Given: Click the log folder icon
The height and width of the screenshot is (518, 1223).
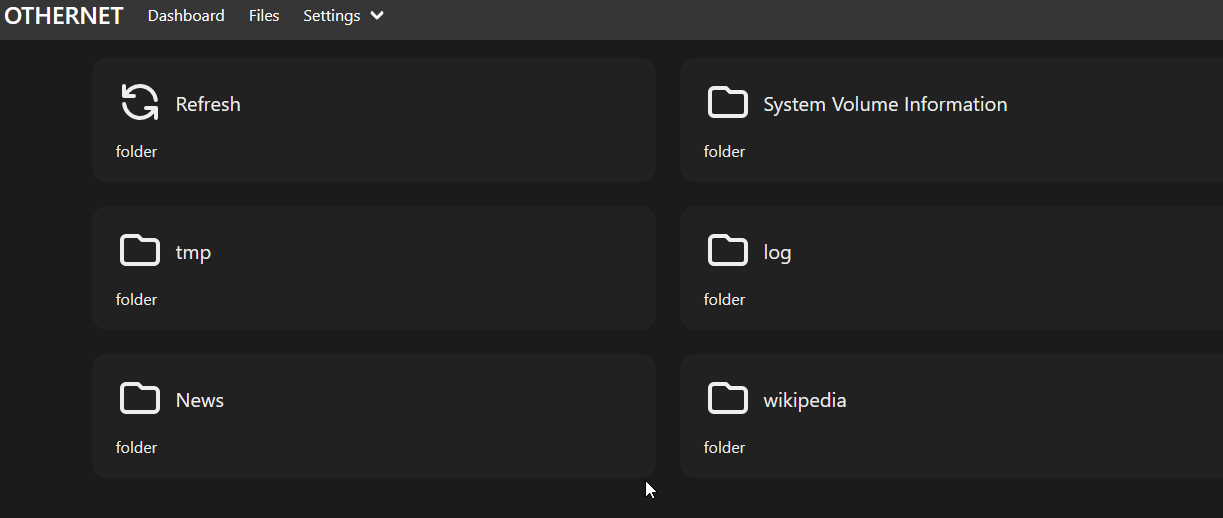Looking at the screenshot, I should (728, 250).
